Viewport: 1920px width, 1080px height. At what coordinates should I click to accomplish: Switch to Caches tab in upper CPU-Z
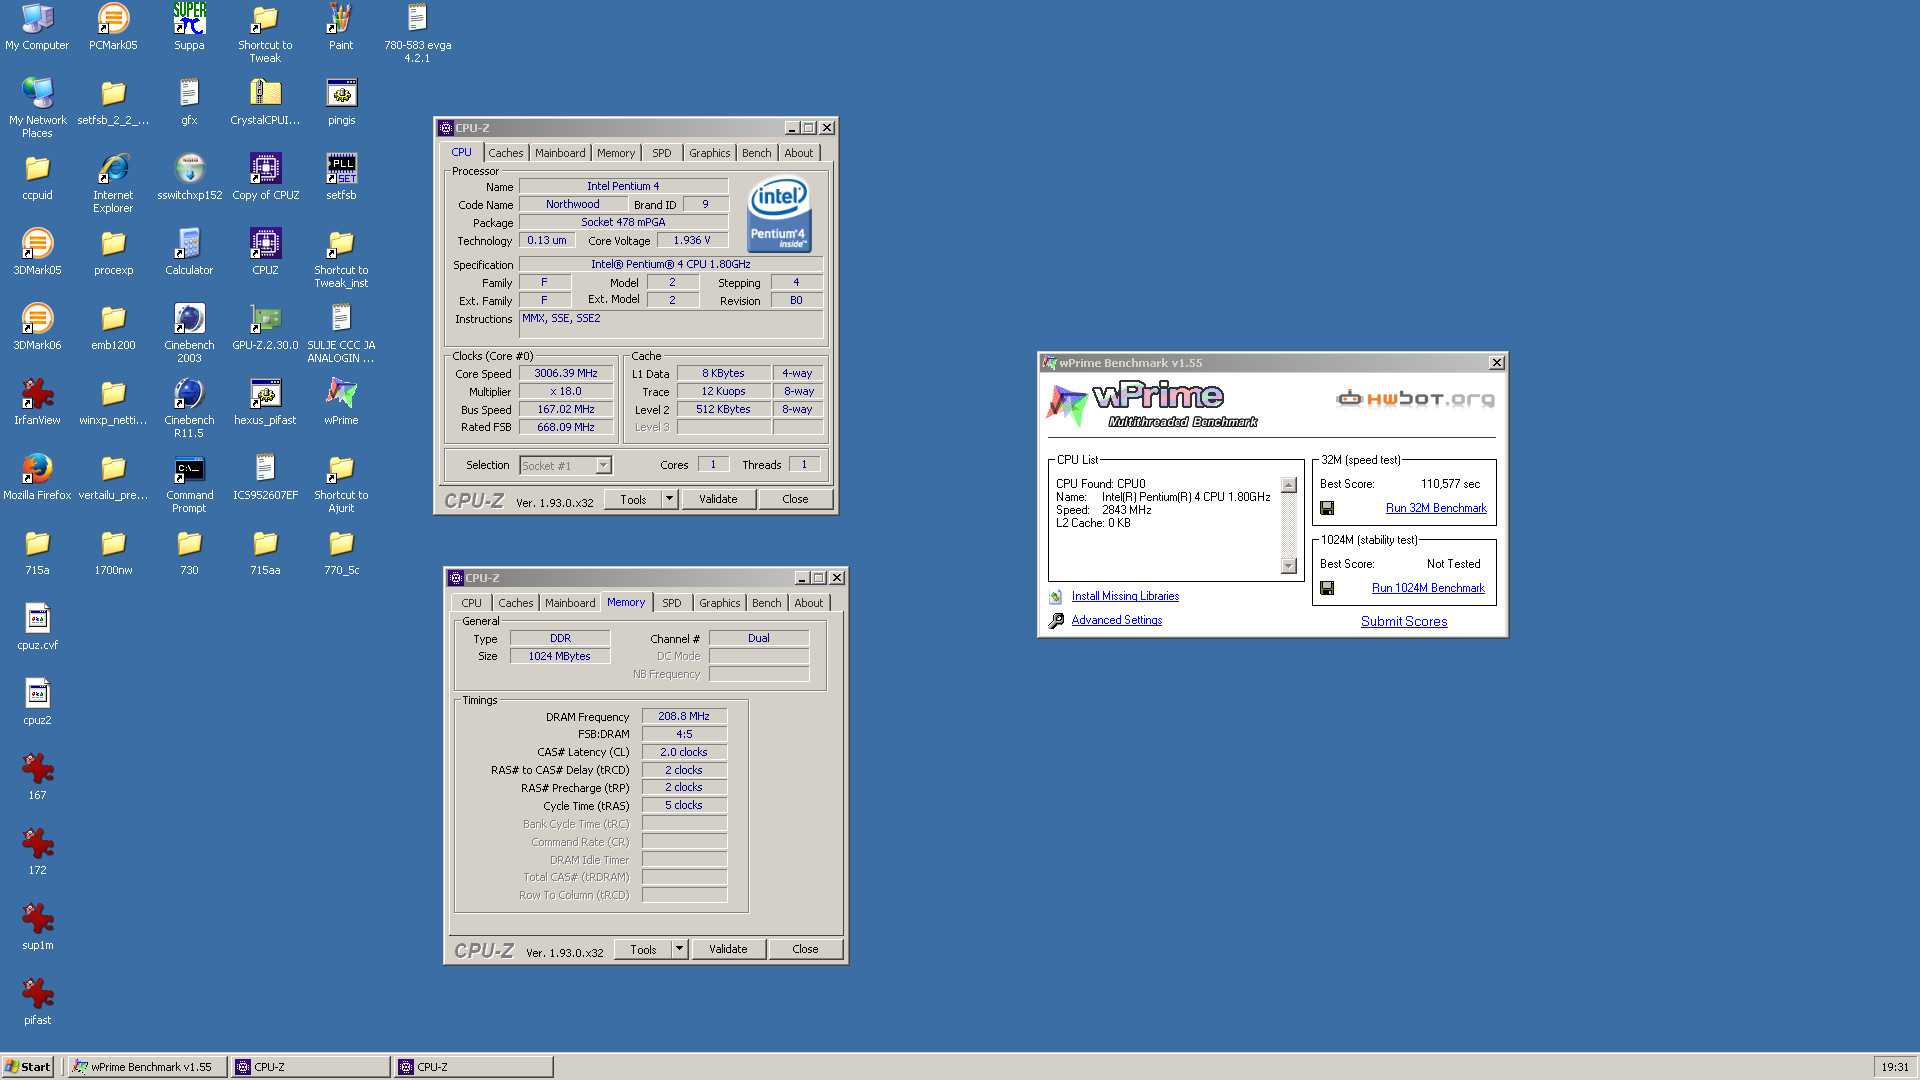506,153
